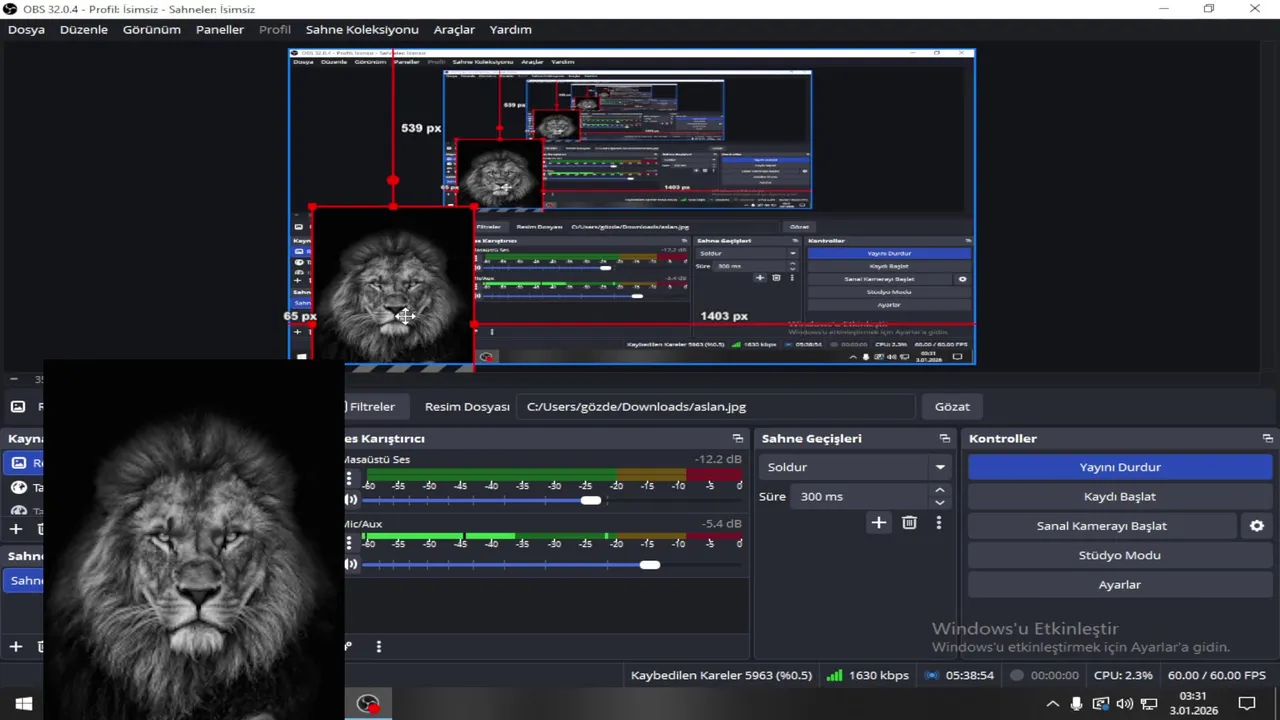Click the CPU: 2.3% status text
Screen dimensions: 1280x720
(1123, 675)
